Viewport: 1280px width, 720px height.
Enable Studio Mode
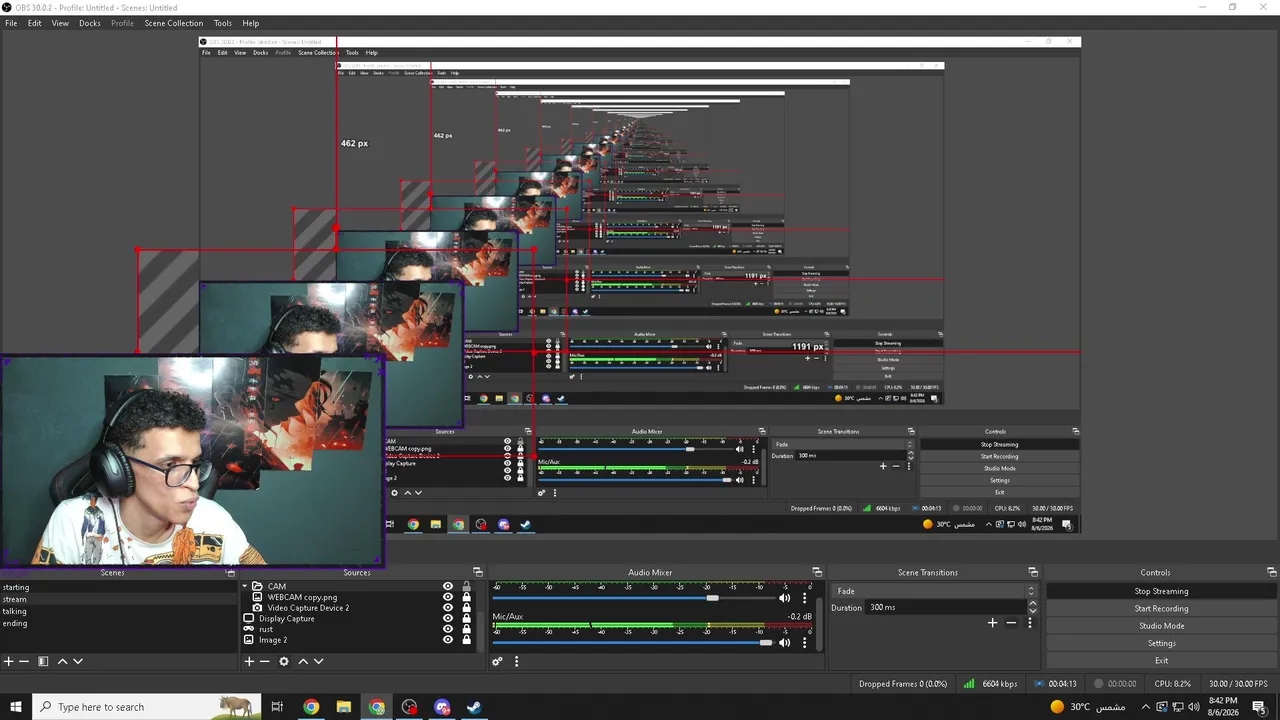[x=1161, y=626]
